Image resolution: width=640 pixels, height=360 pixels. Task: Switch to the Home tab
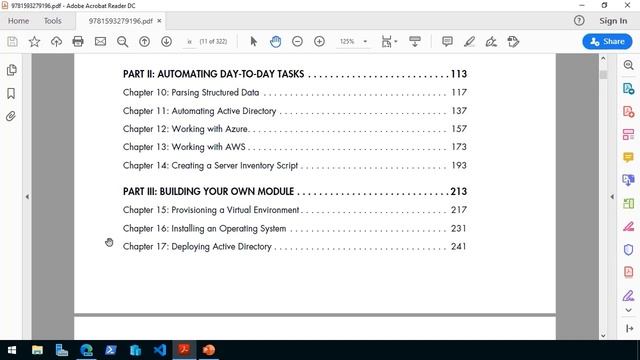click(18, 21)
